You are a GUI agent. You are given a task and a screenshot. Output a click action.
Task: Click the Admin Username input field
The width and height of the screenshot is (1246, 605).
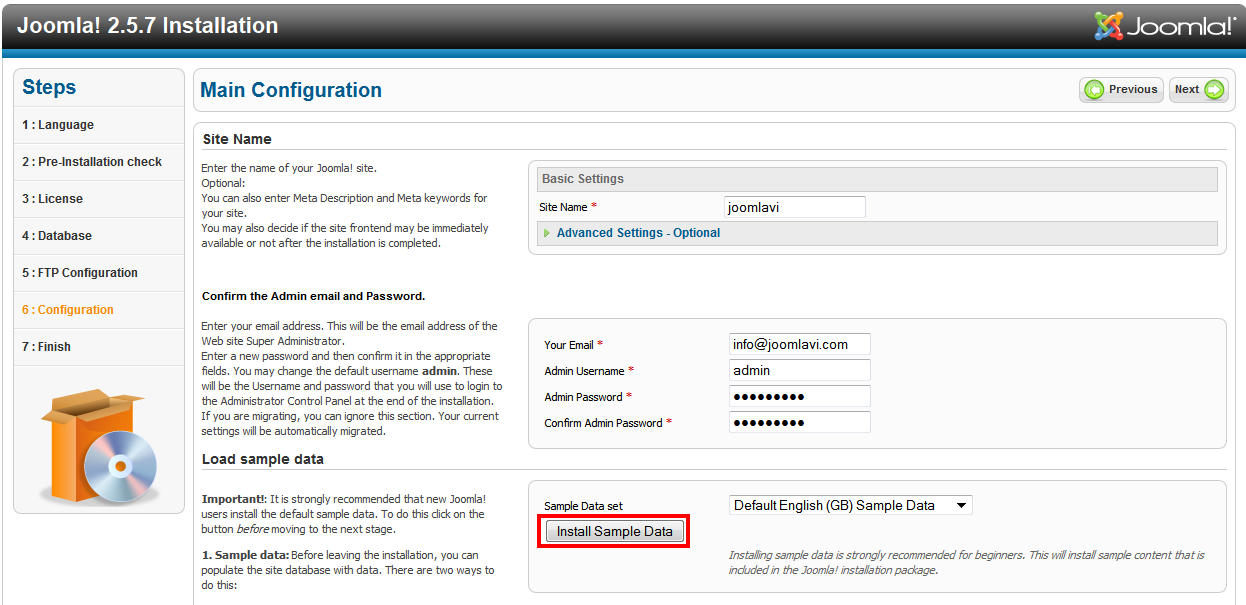click(800, 370)
